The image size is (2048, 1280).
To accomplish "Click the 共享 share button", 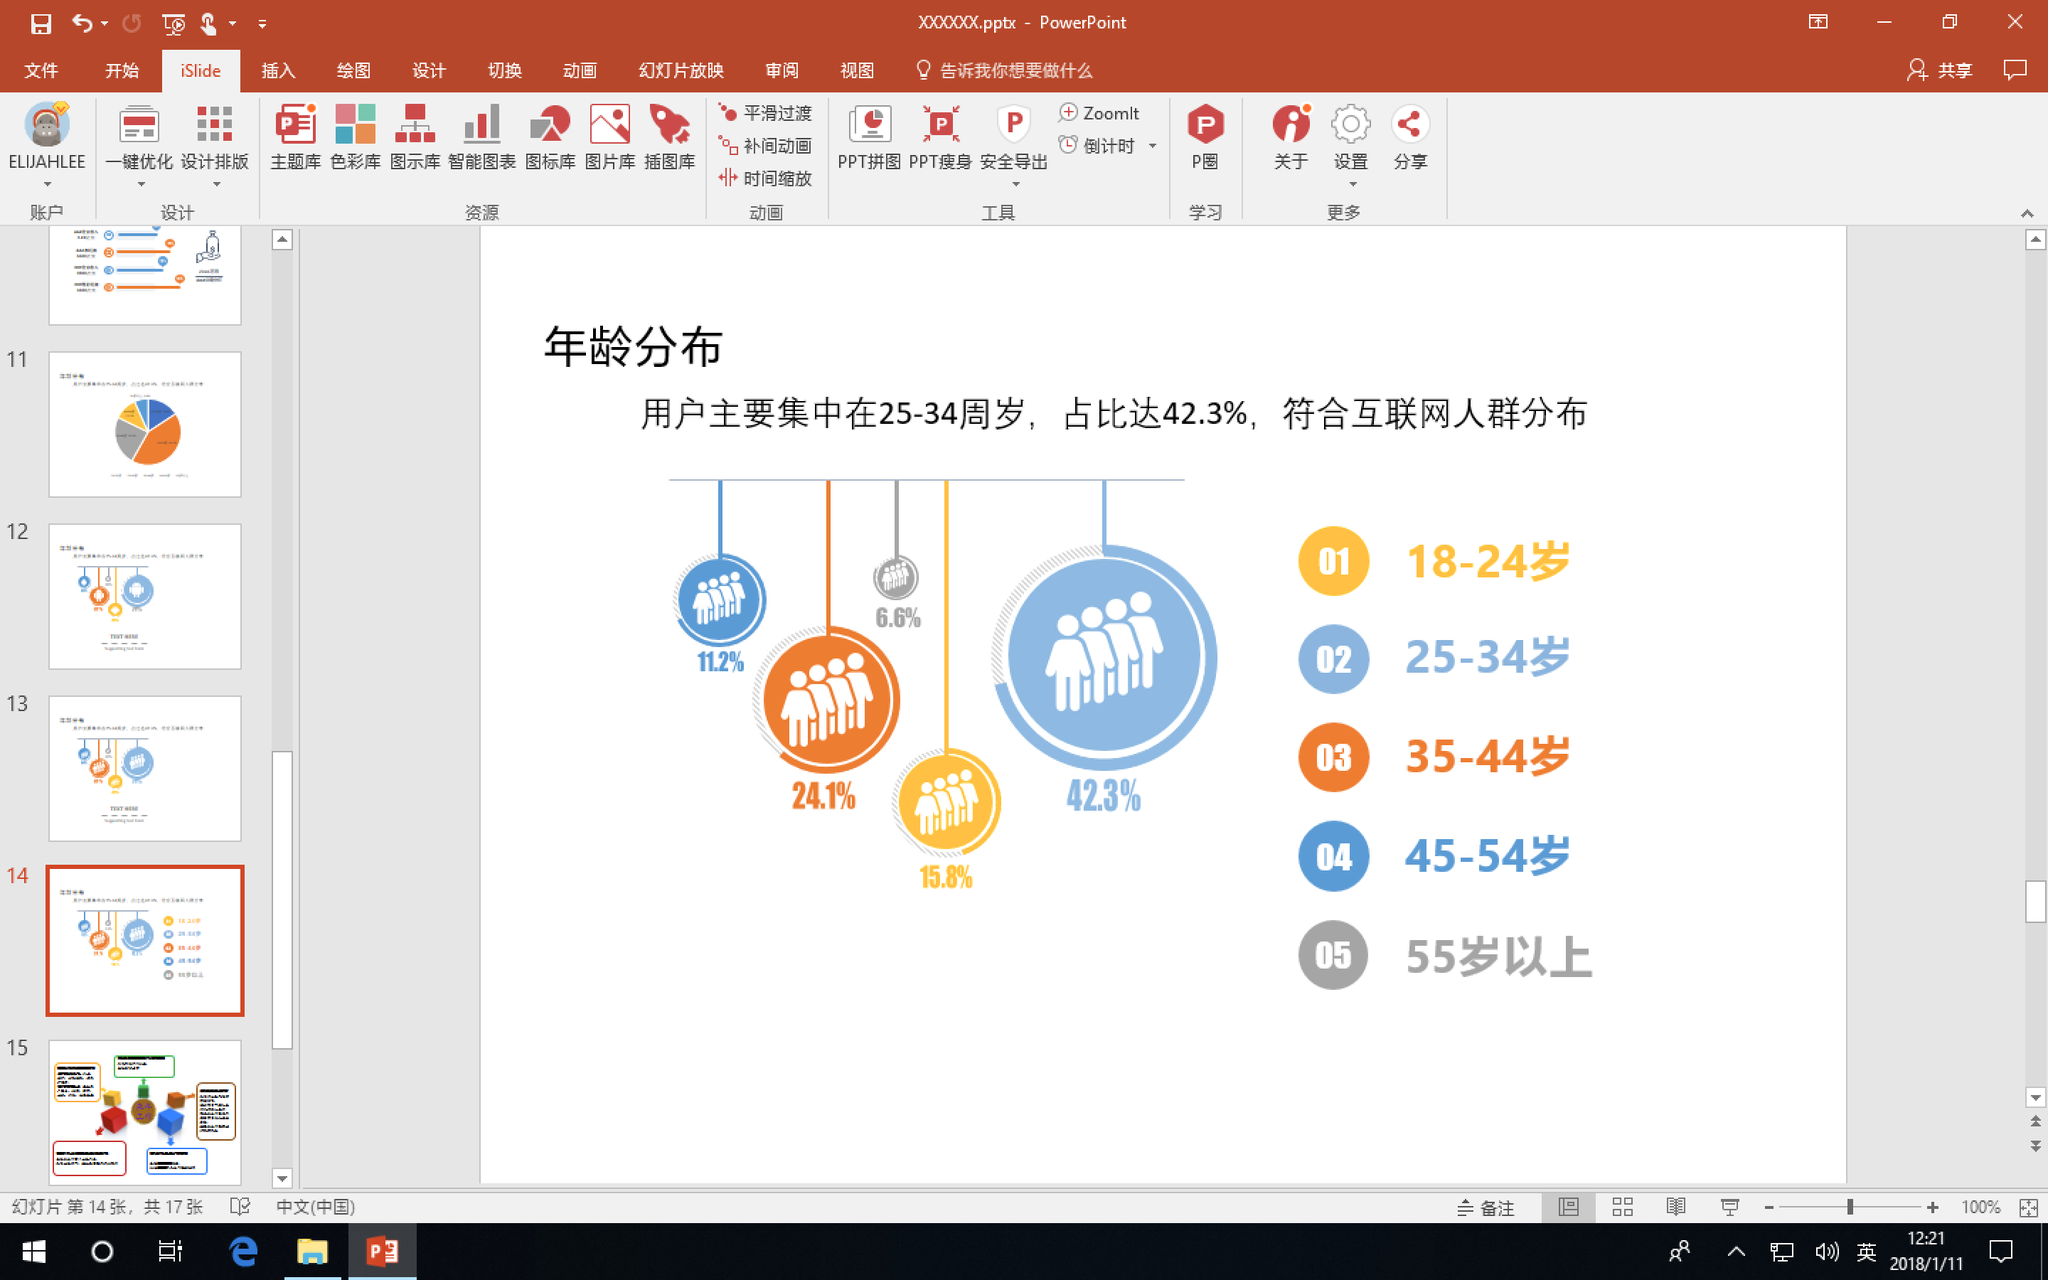I will pos(1940,70).
